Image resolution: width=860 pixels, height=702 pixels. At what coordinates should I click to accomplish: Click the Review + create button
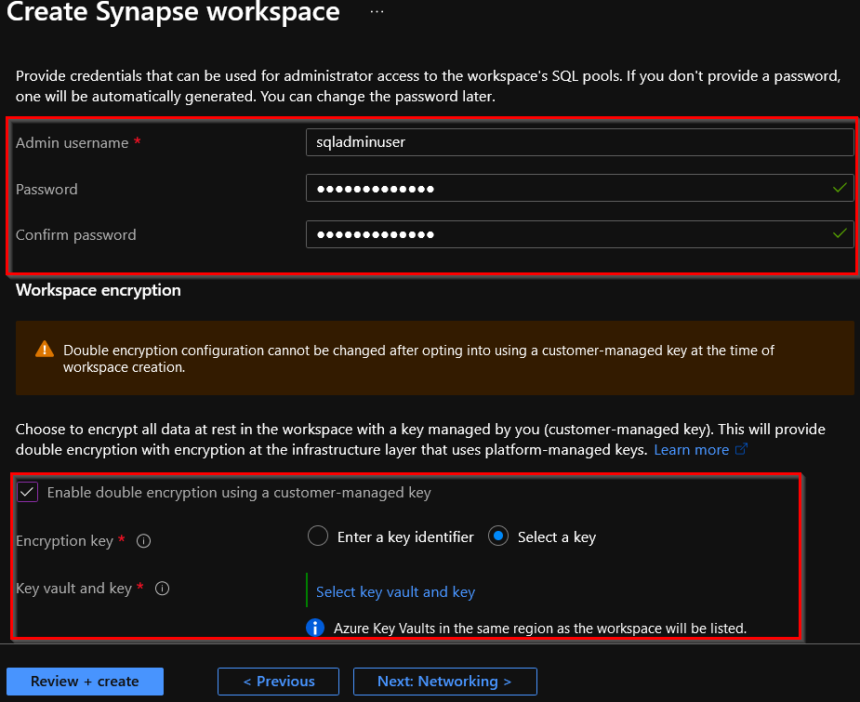[x=84, y=681]
